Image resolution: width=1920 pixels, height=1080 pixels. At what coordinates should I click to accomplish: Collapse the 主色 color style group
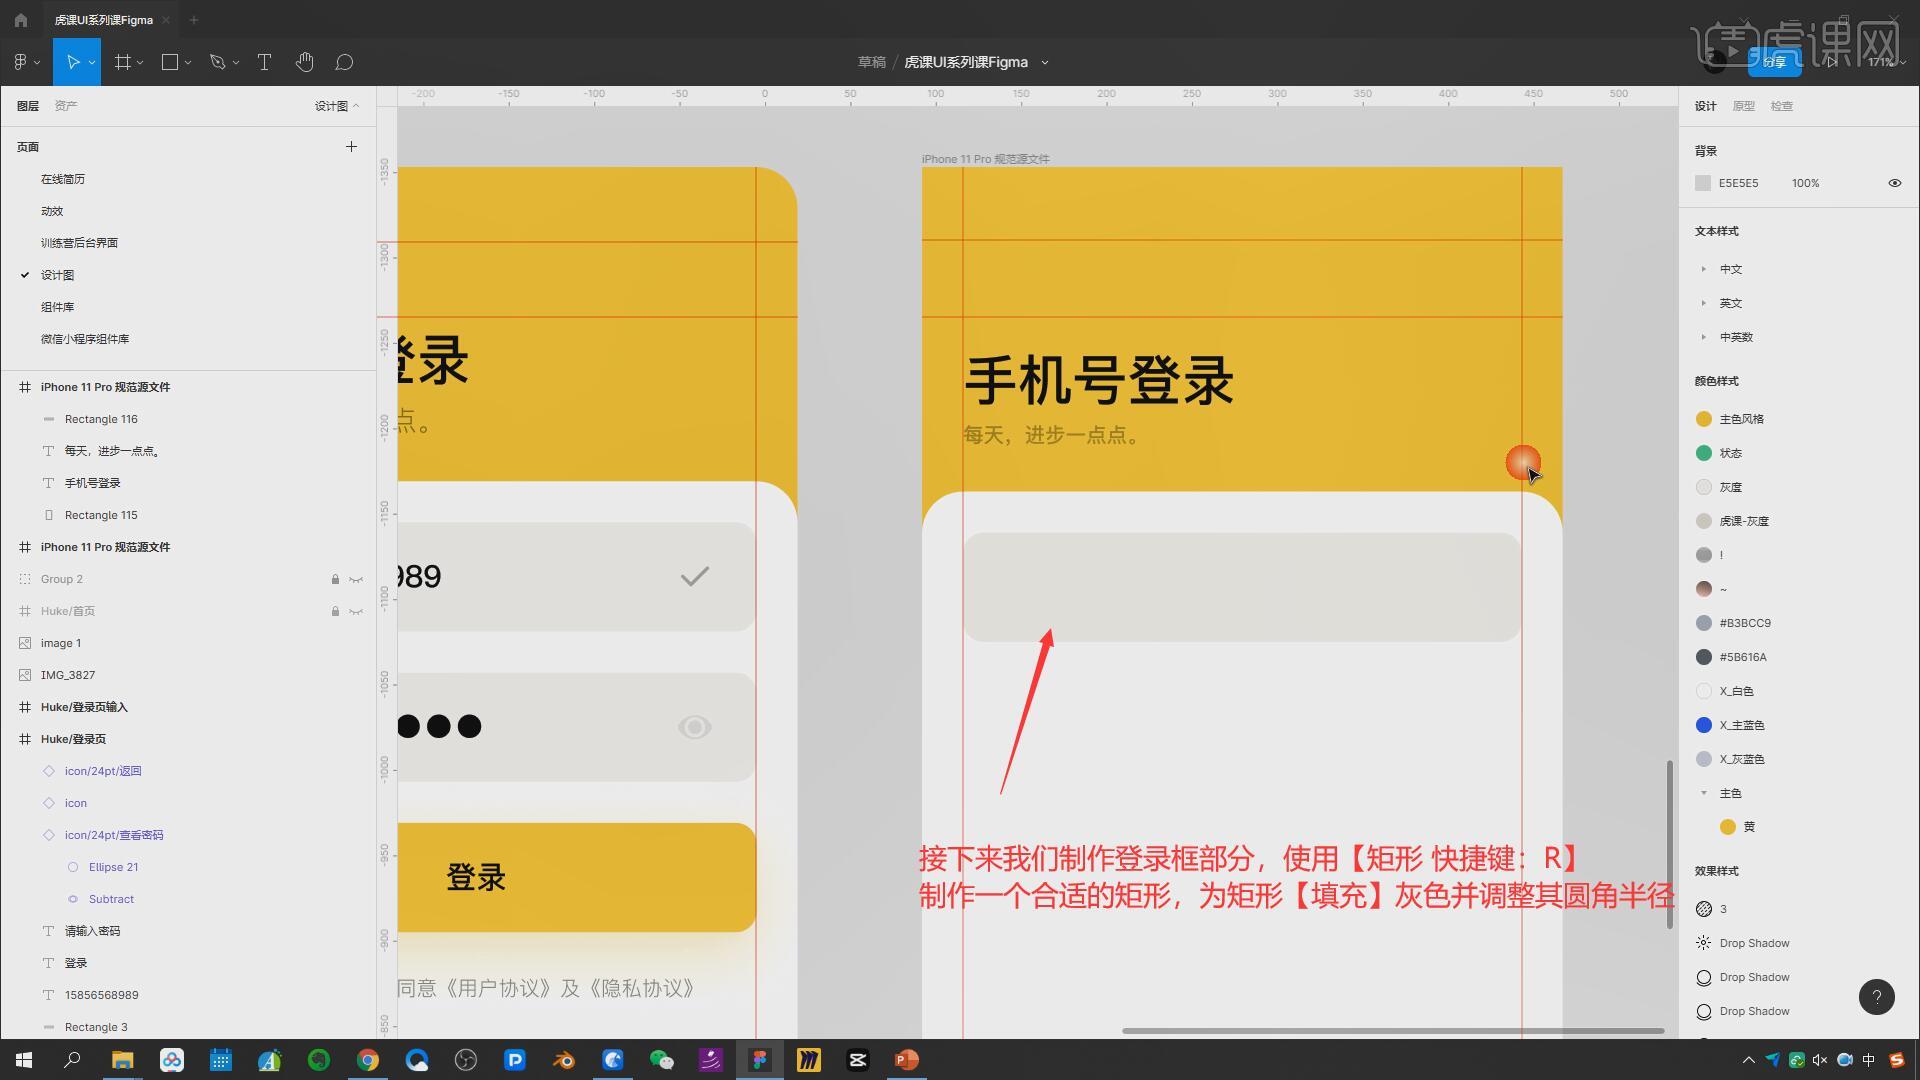point(1704,793)
